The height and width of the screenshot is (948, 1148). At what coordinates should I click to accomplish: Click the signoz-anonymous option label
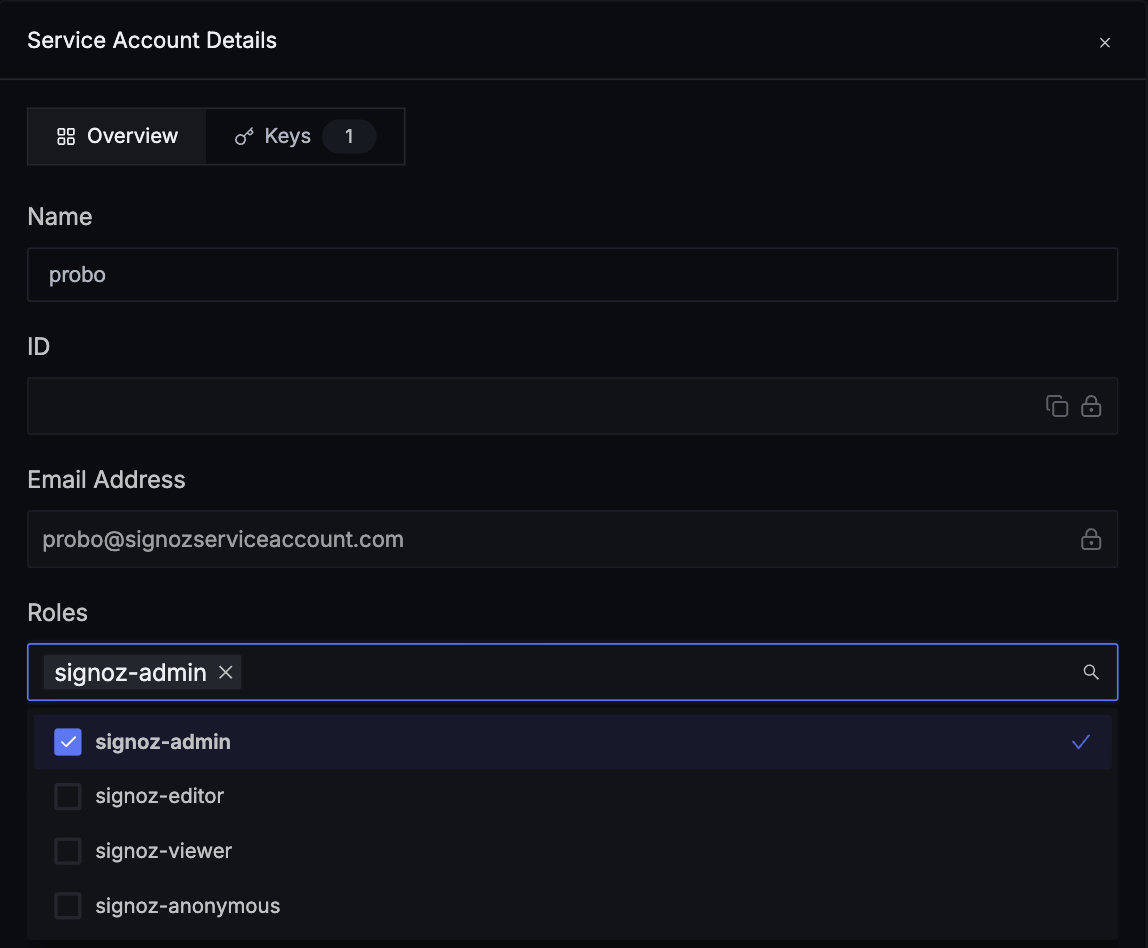click(187, 906)
